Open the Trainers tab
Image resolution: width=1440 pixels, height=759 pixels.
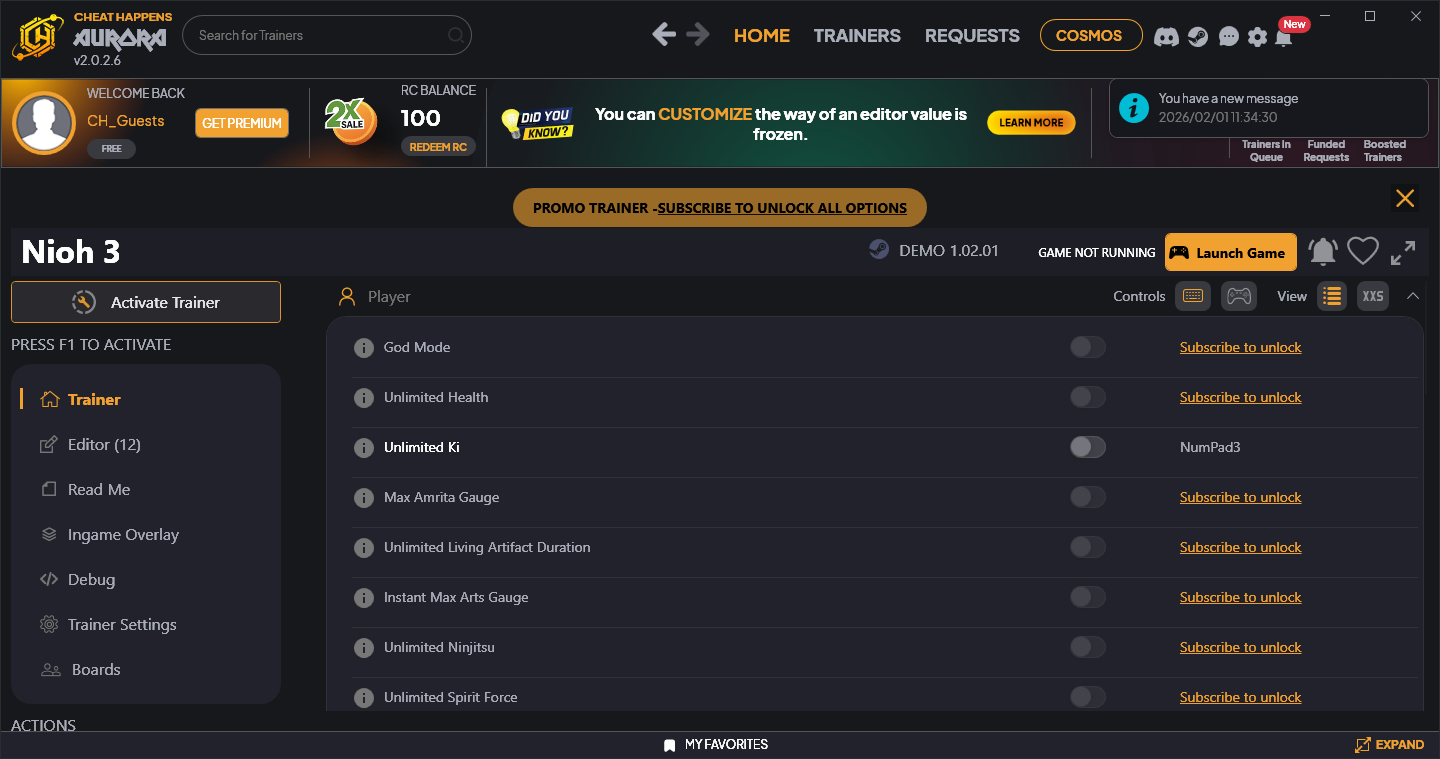[x=856, y=36]
